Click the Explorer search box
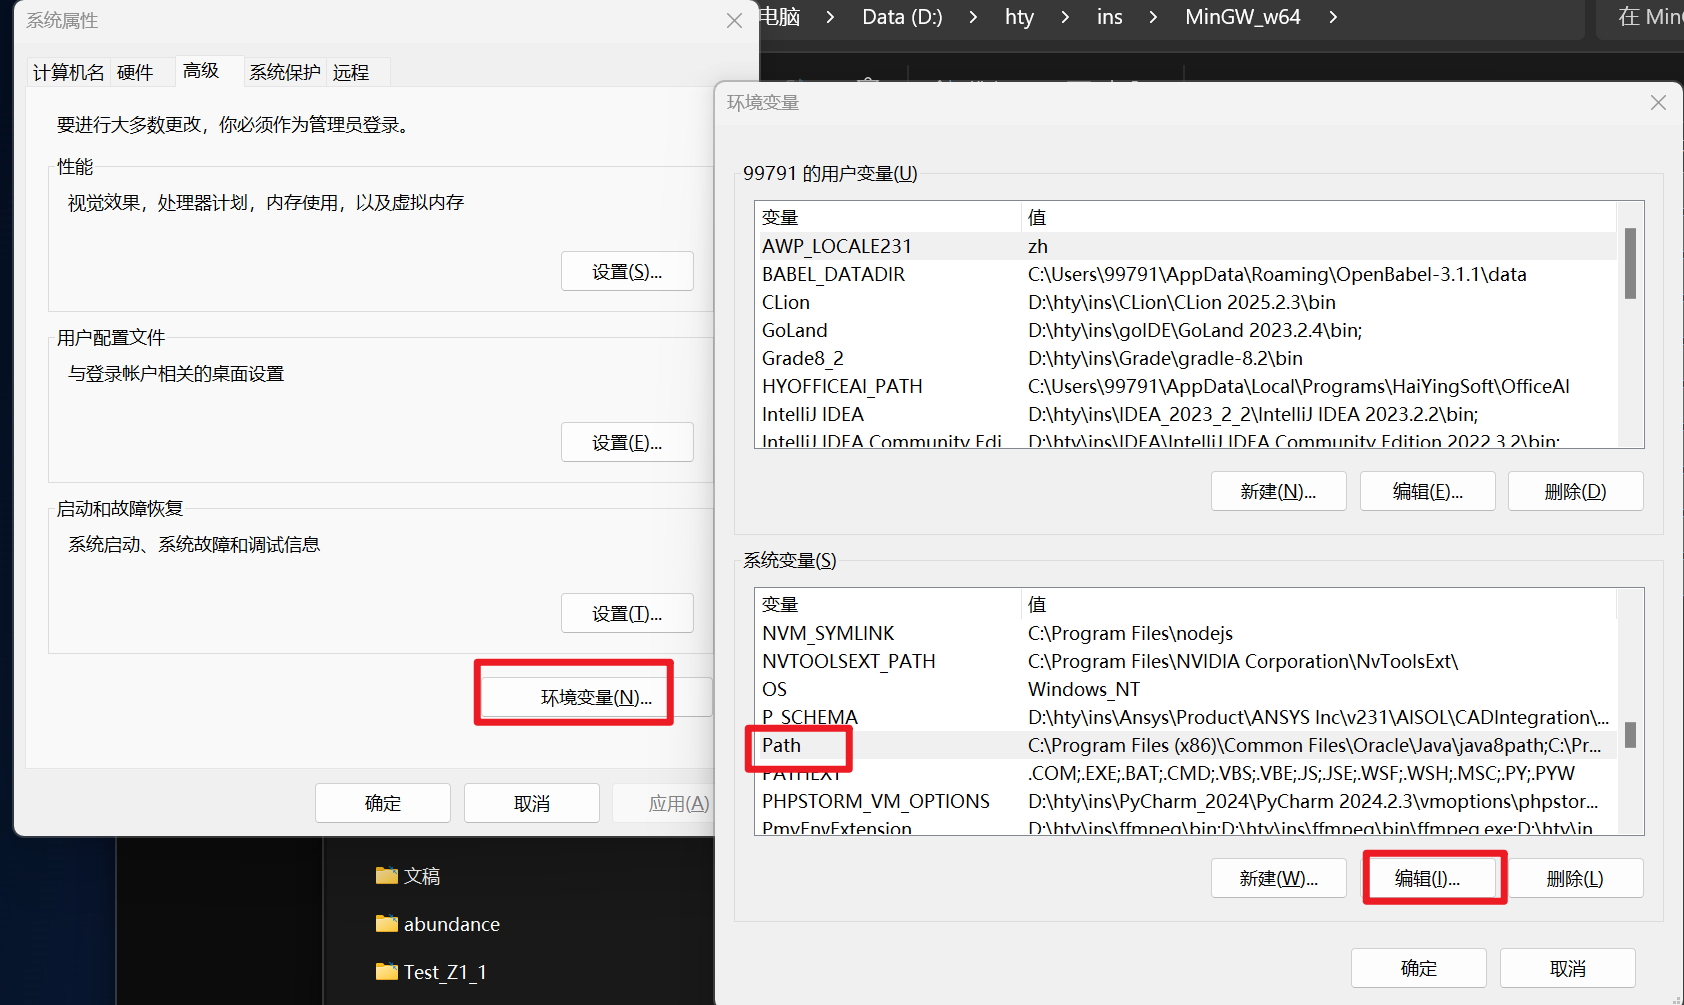1684x1005 pixels. 1638,17
